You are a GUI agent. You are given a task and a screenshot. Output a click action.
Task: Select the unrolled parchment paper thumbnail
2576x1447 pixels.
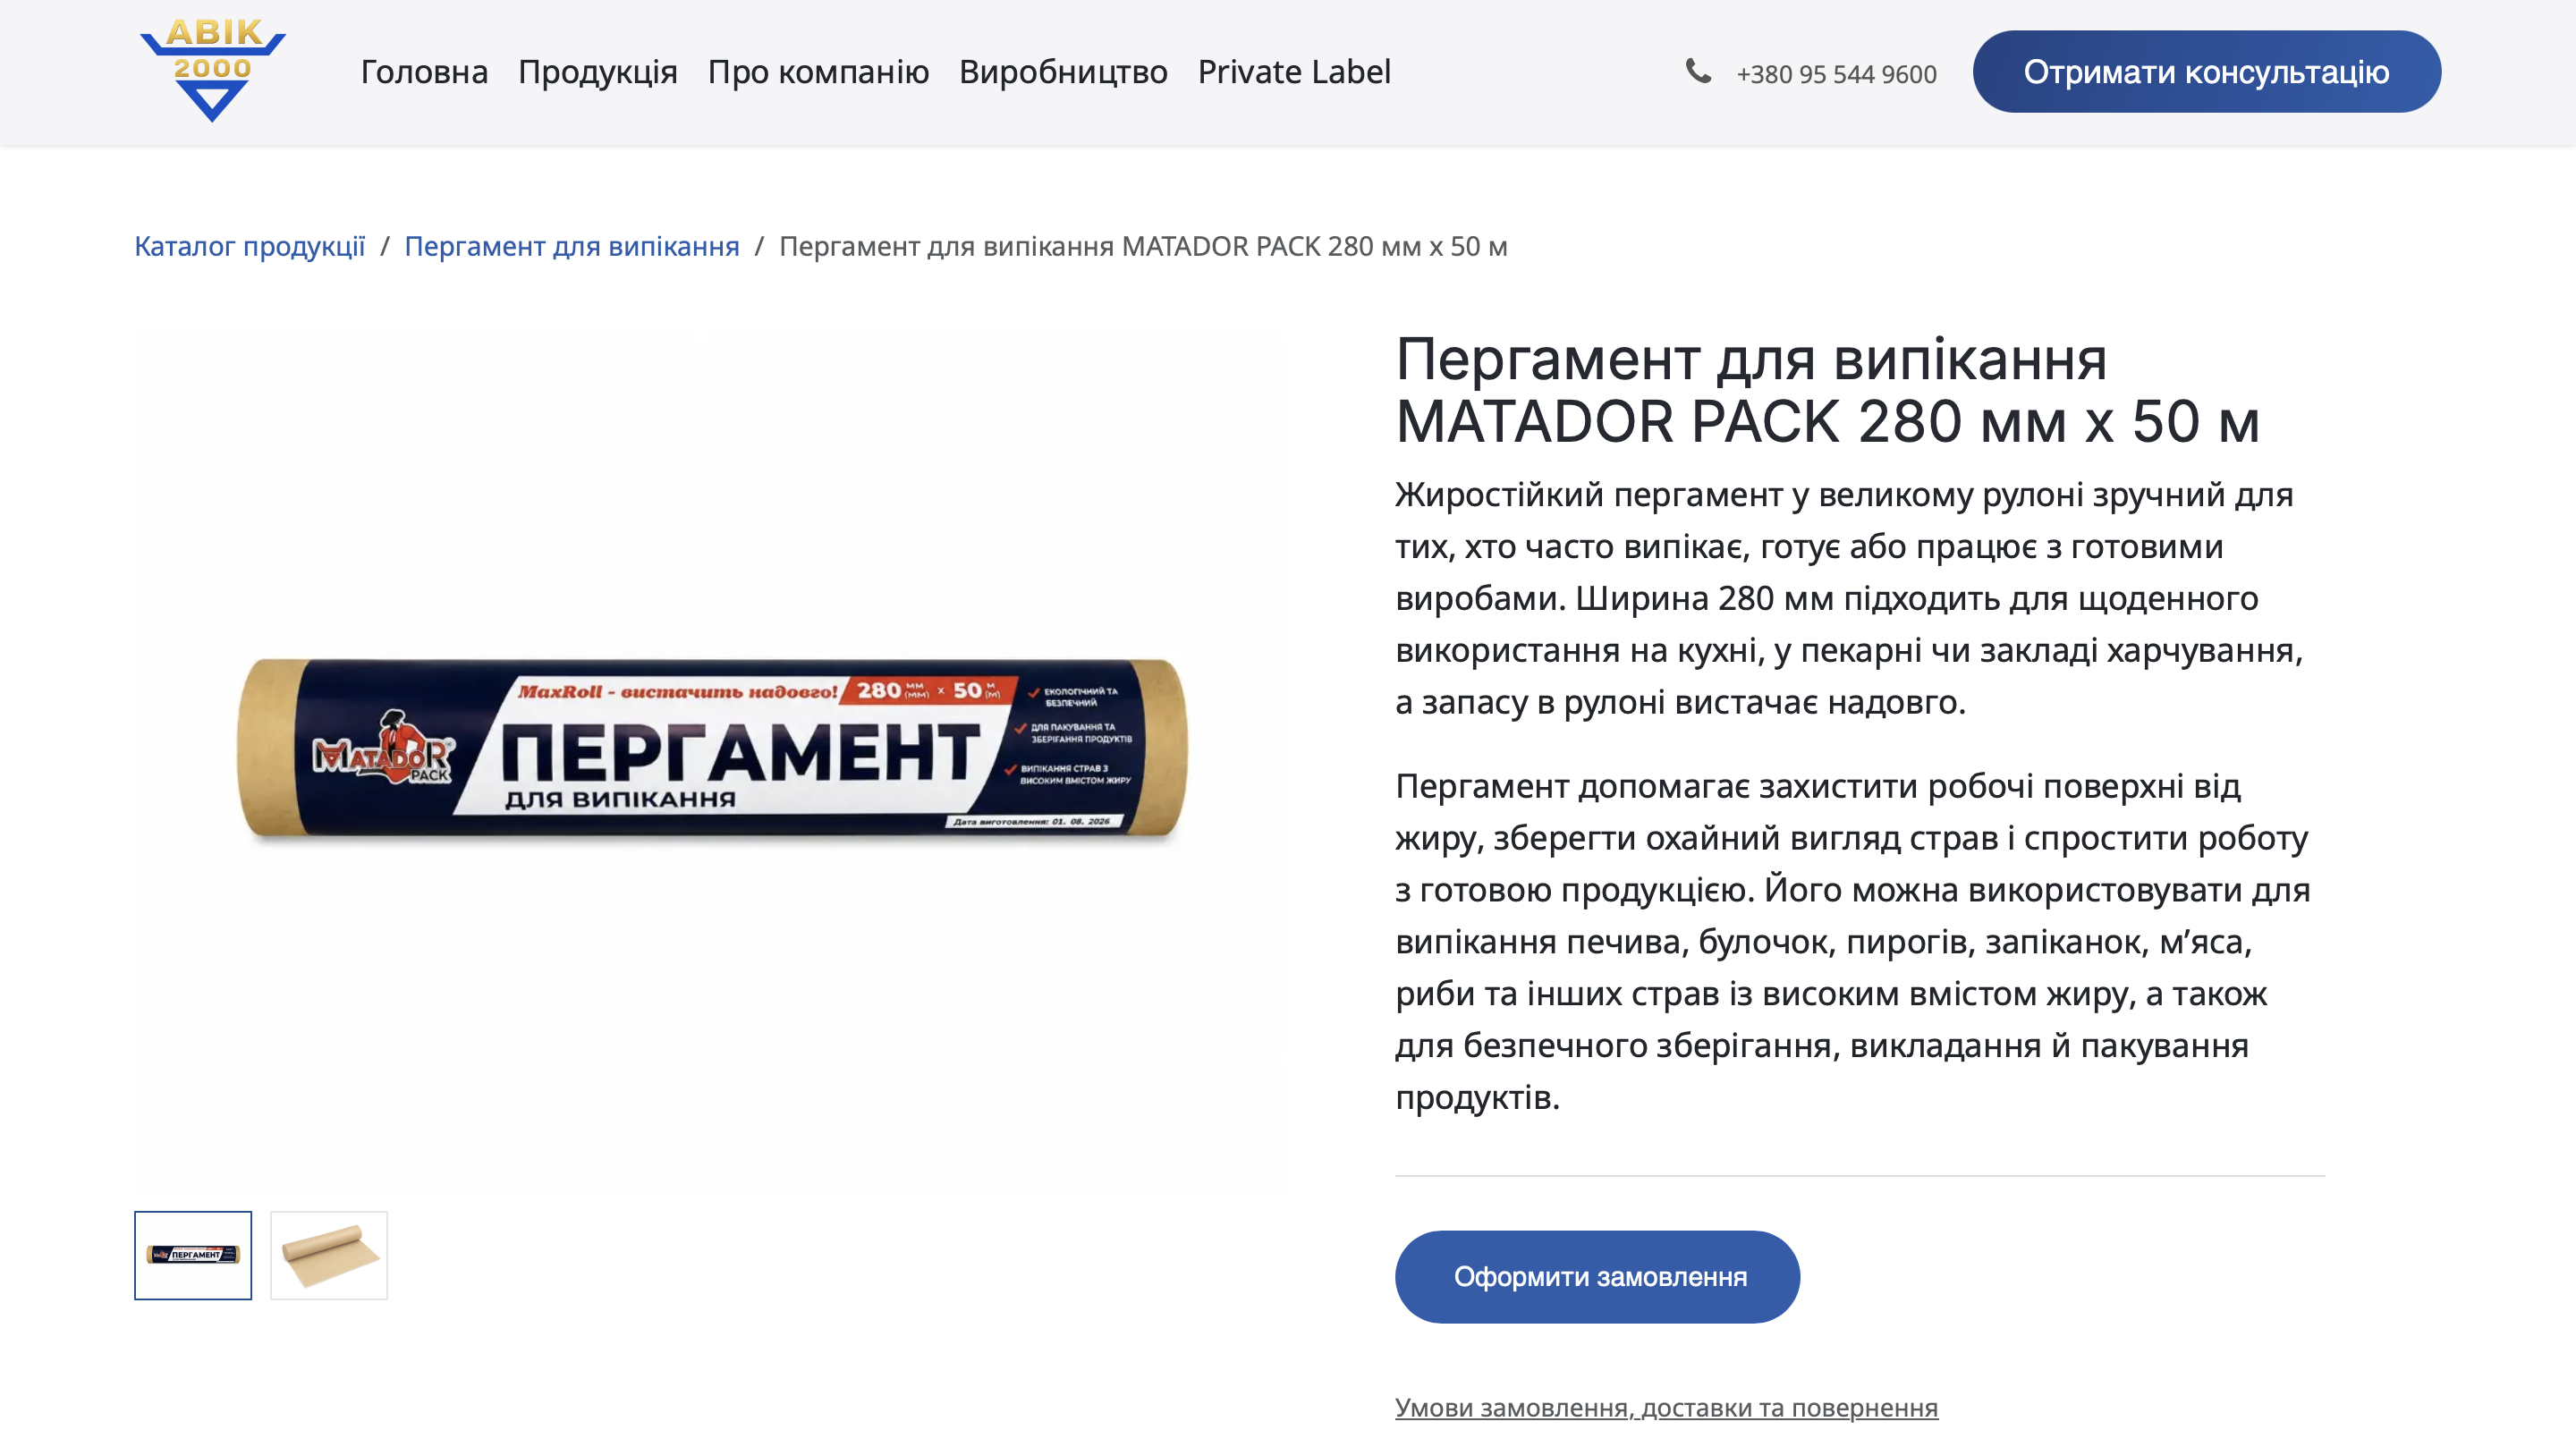[x=329, y=1255]
